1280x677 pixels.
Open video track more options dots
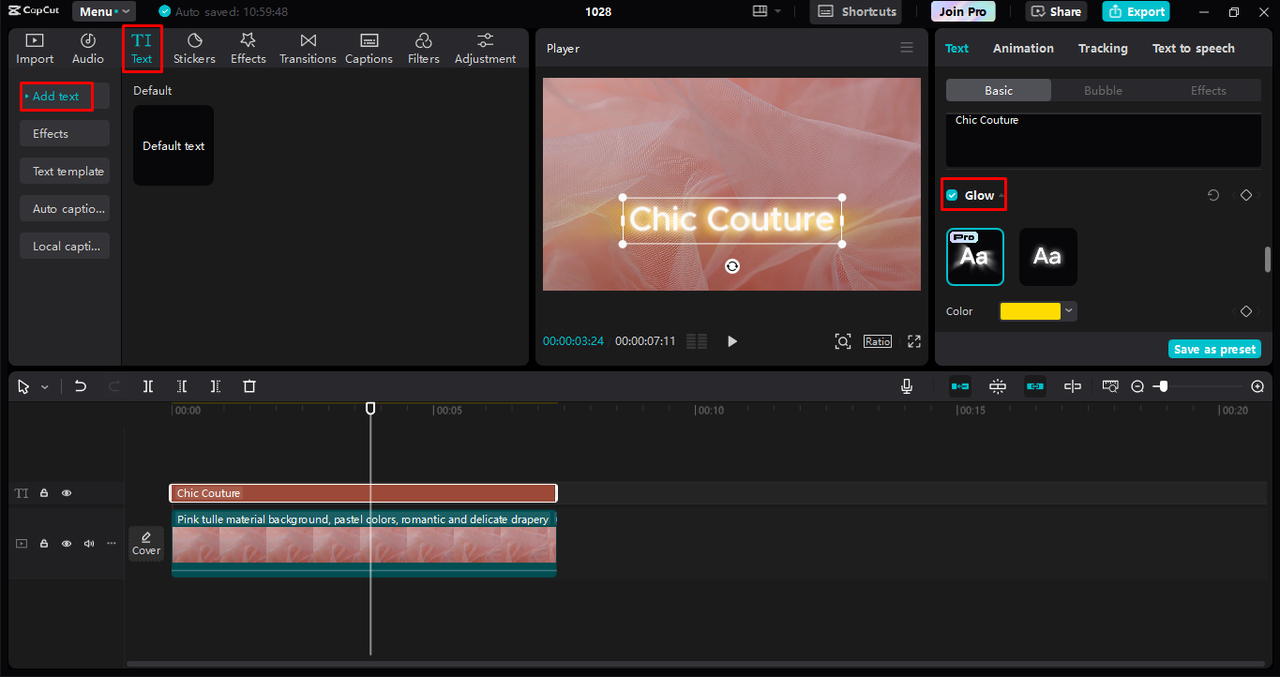(111, 543)
